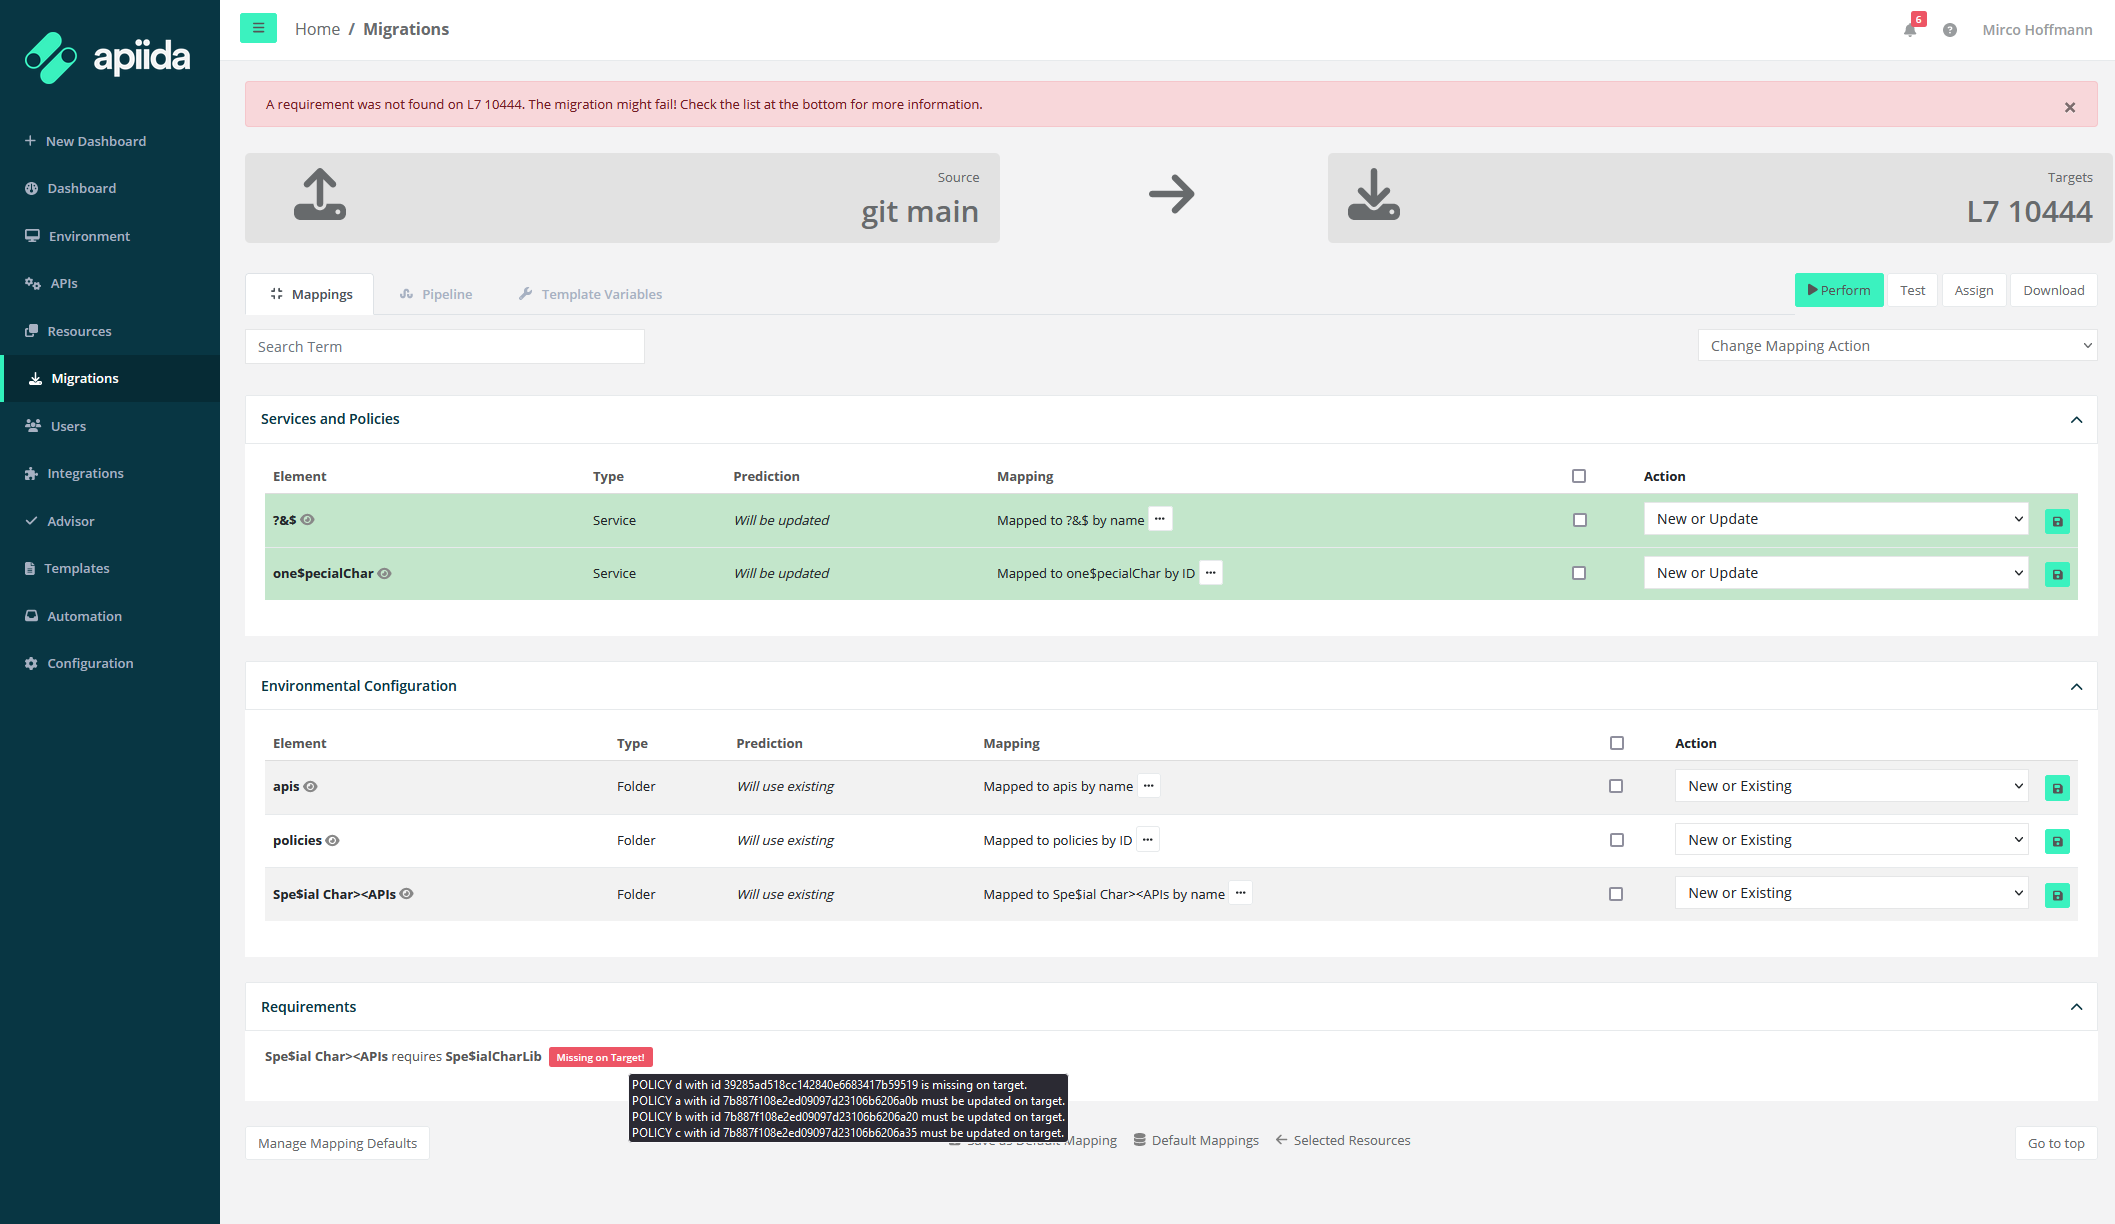
Task: Click Manage Mapping Defaults button
Action: [337, 1143]
